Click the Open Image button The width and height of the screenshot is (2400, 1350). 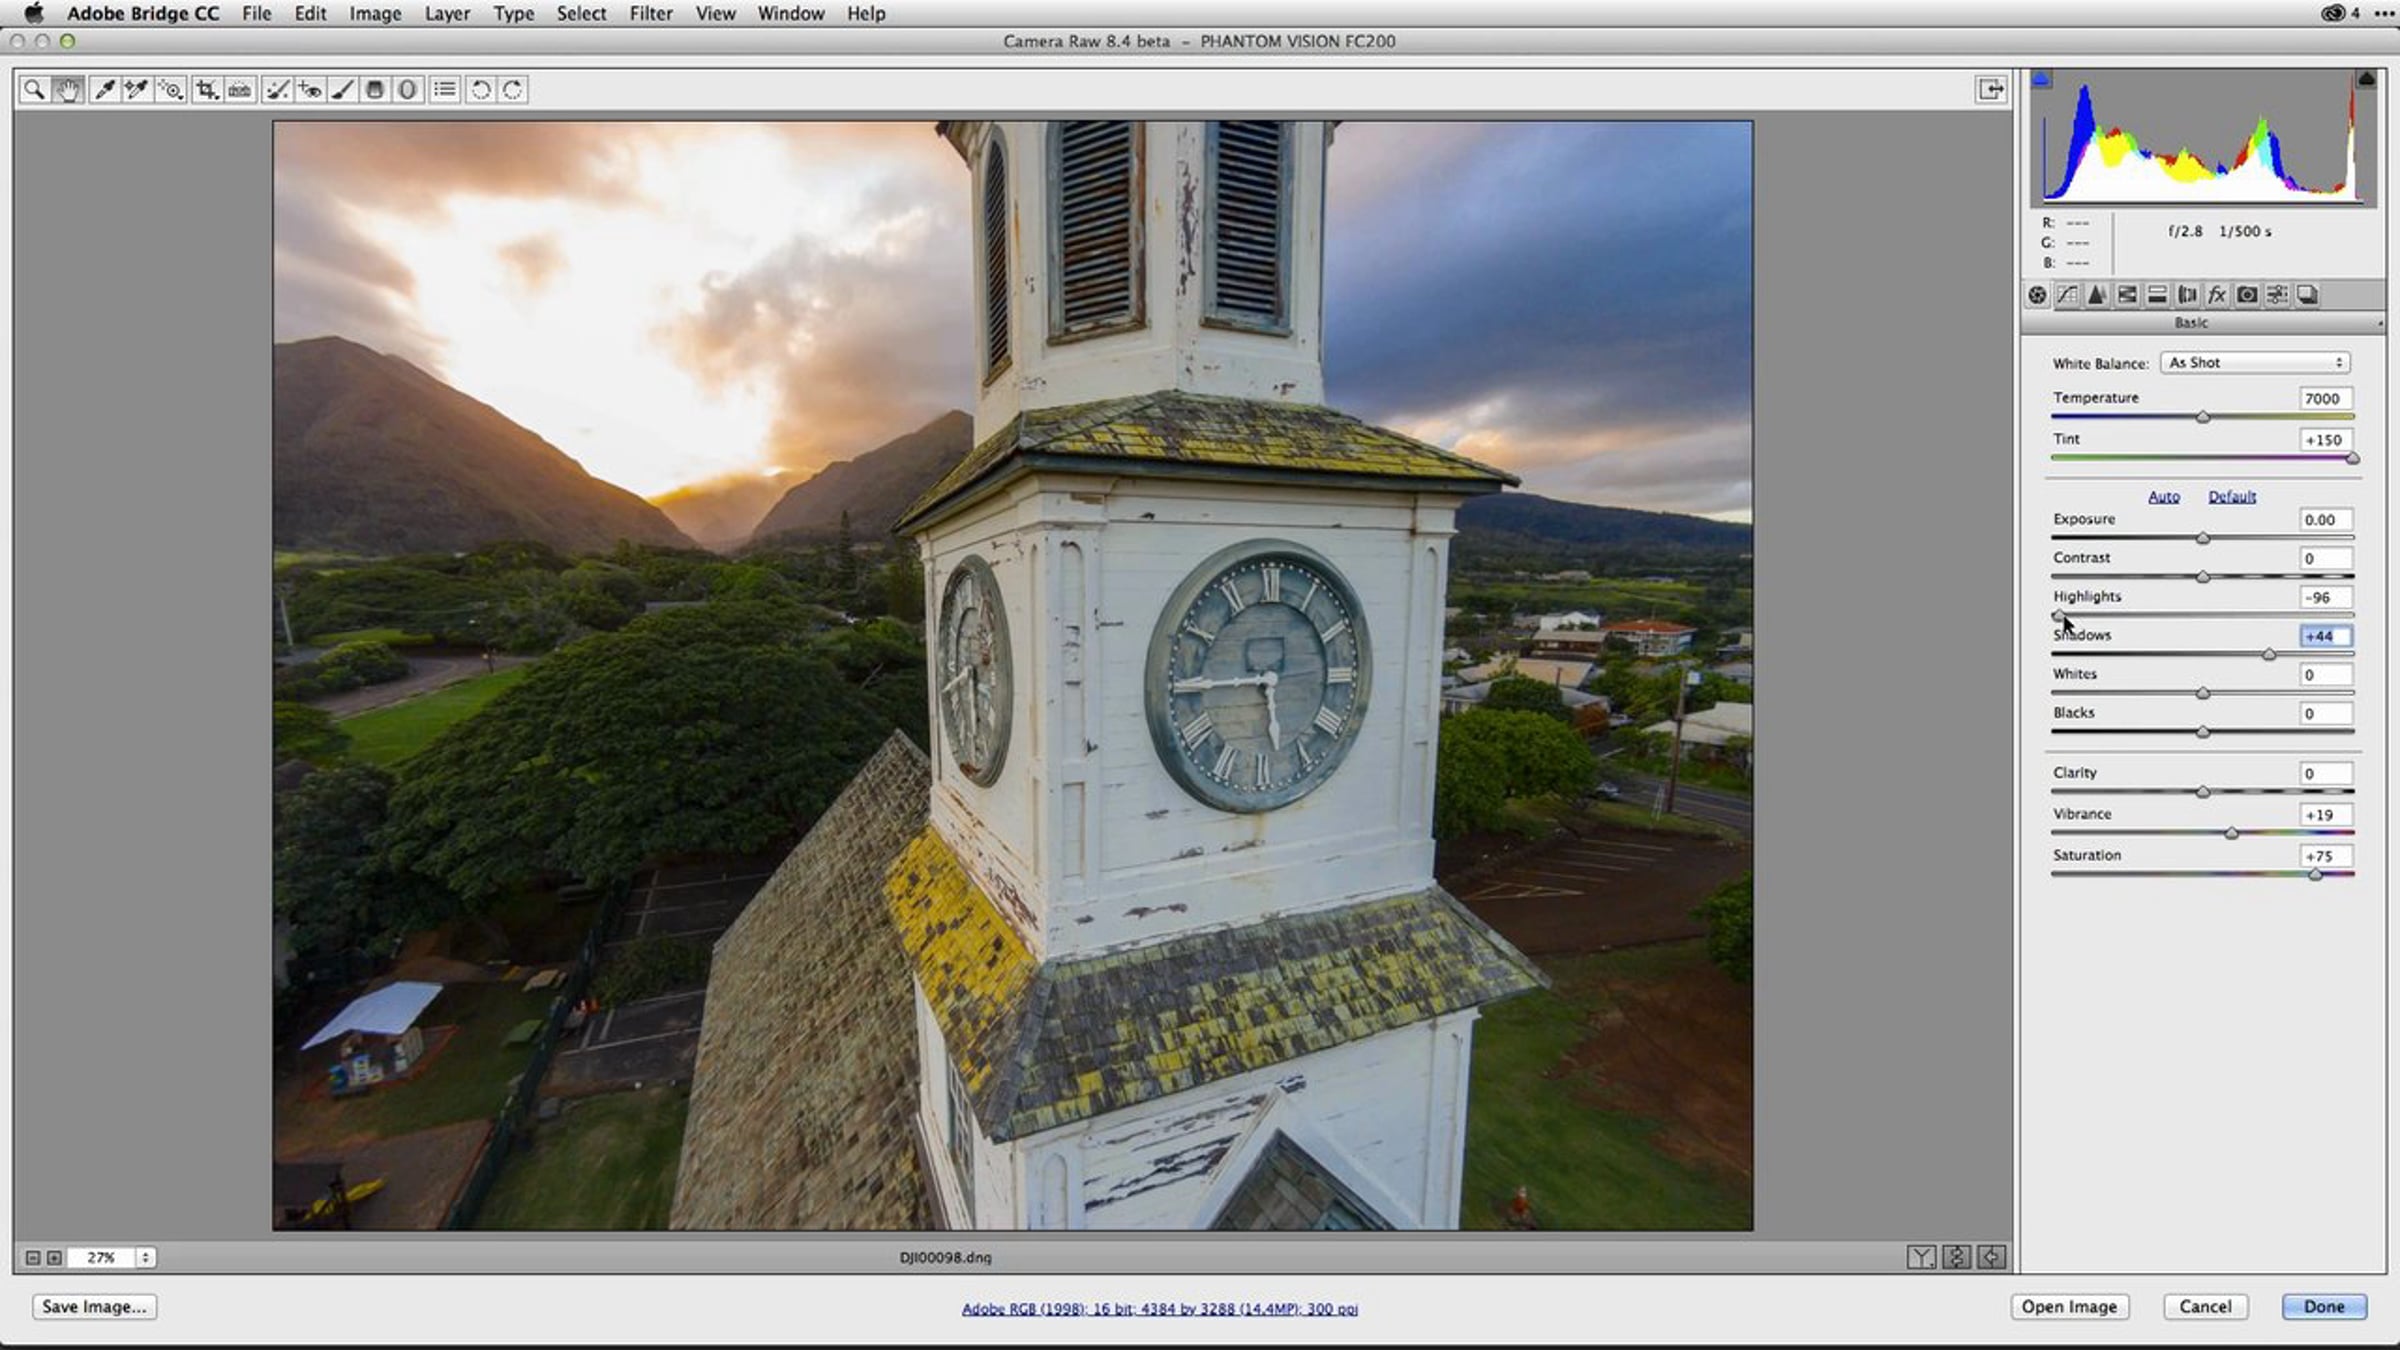point(2069,1307)
